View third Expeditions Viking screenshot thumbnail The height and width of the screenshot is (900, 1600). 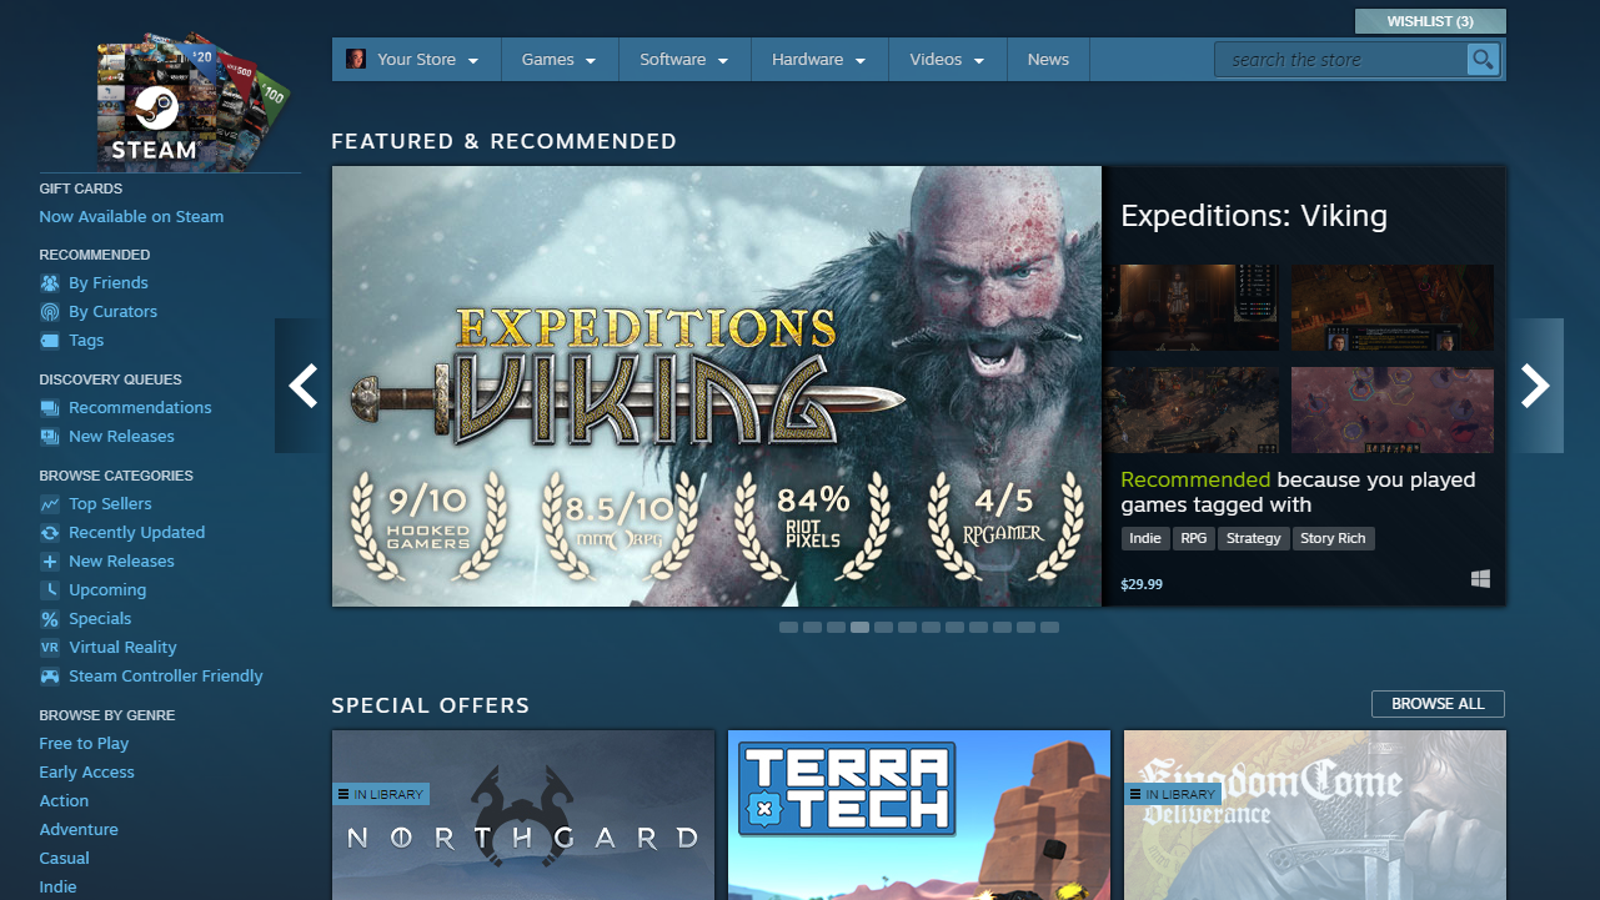[1191, 410]
